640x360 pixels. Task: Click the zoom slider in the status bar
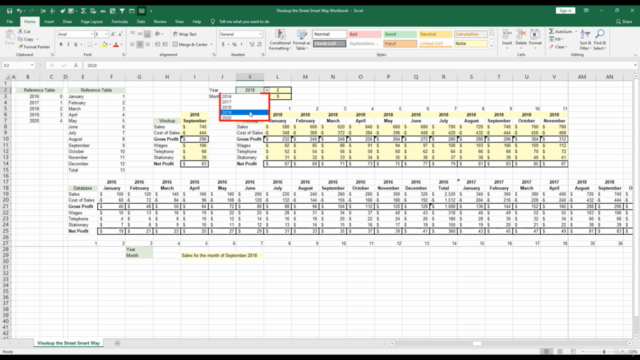click(x=604, y=351)
